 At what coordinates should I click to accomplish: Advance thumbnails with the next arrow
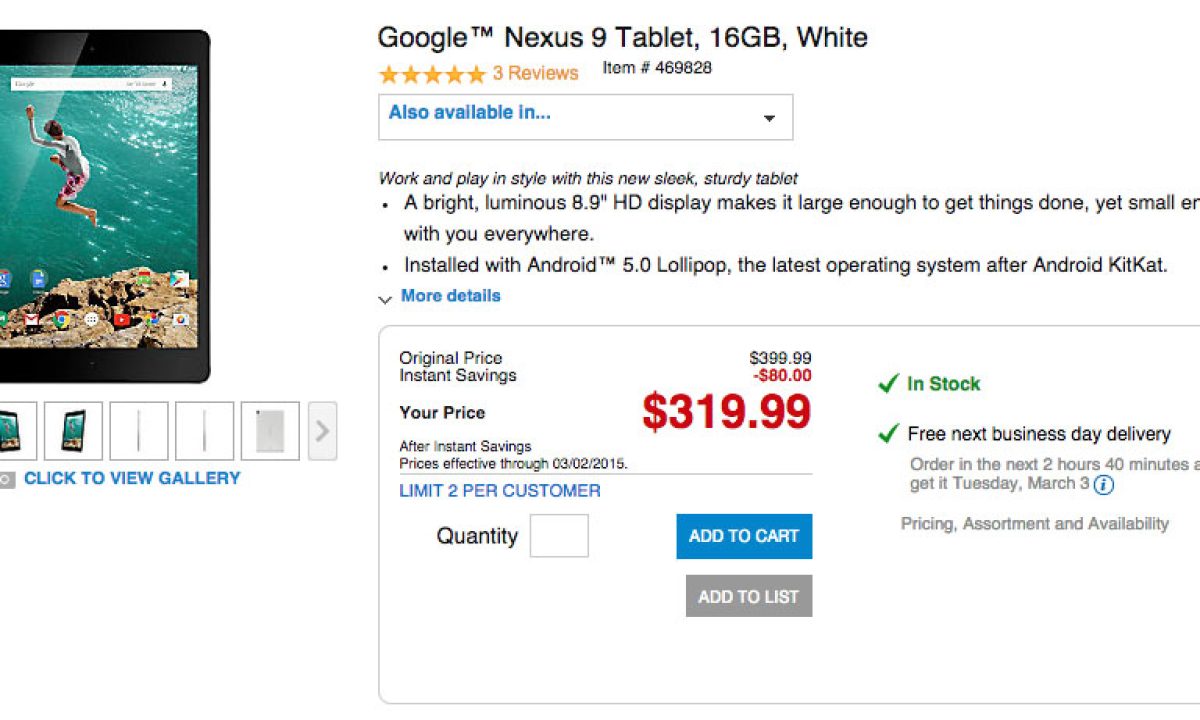tap(322, 431)
